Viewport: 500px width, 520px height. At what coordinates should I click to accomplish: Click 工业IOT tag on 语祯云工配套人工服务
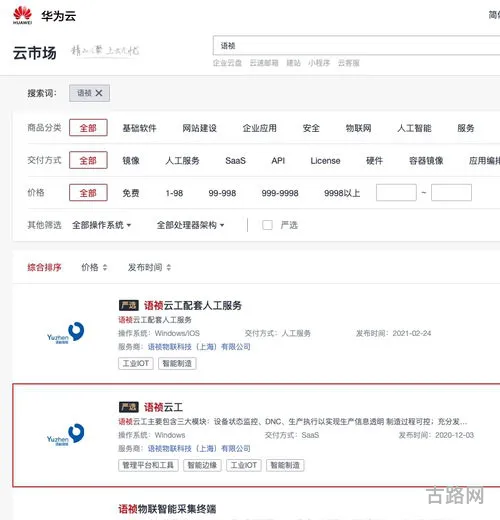point(136,363)
